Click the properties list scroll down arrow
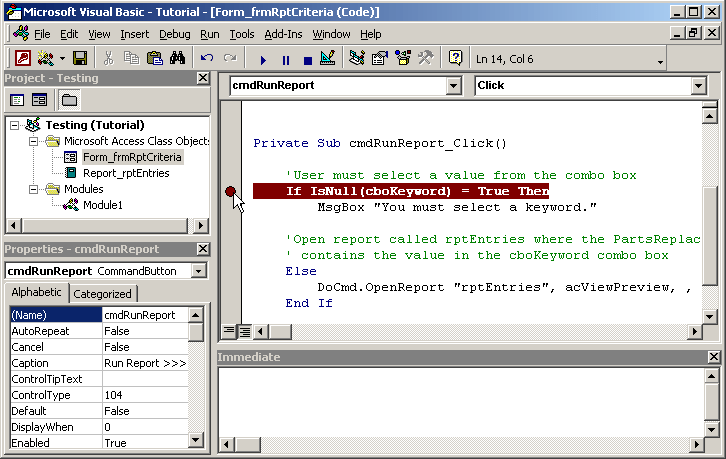Screen dimensions: 726x459 pos(196,440)
